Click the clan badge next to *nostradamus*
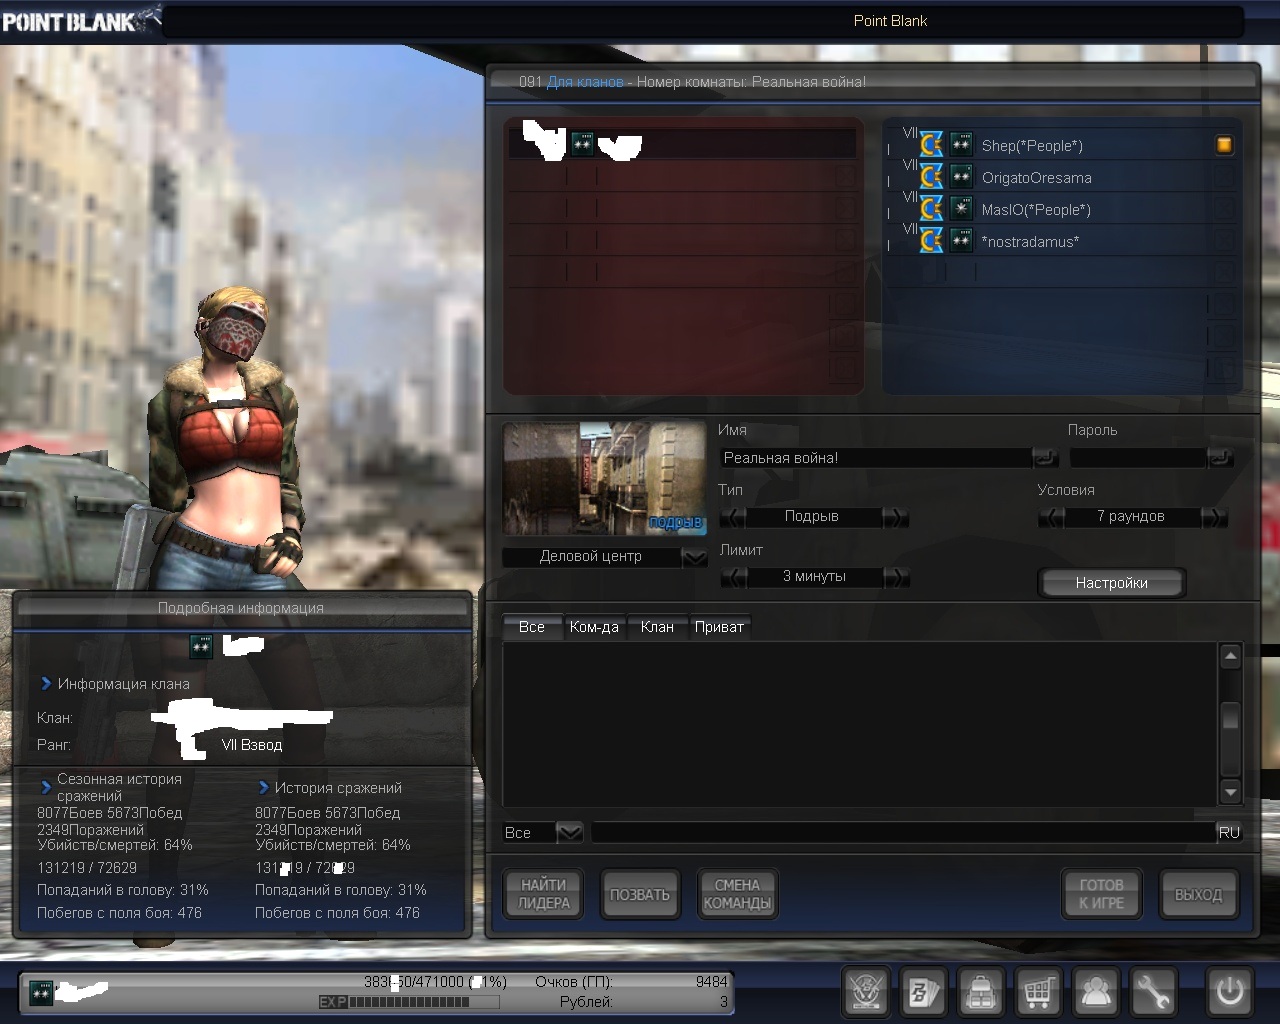 click(x=931, y=241)
